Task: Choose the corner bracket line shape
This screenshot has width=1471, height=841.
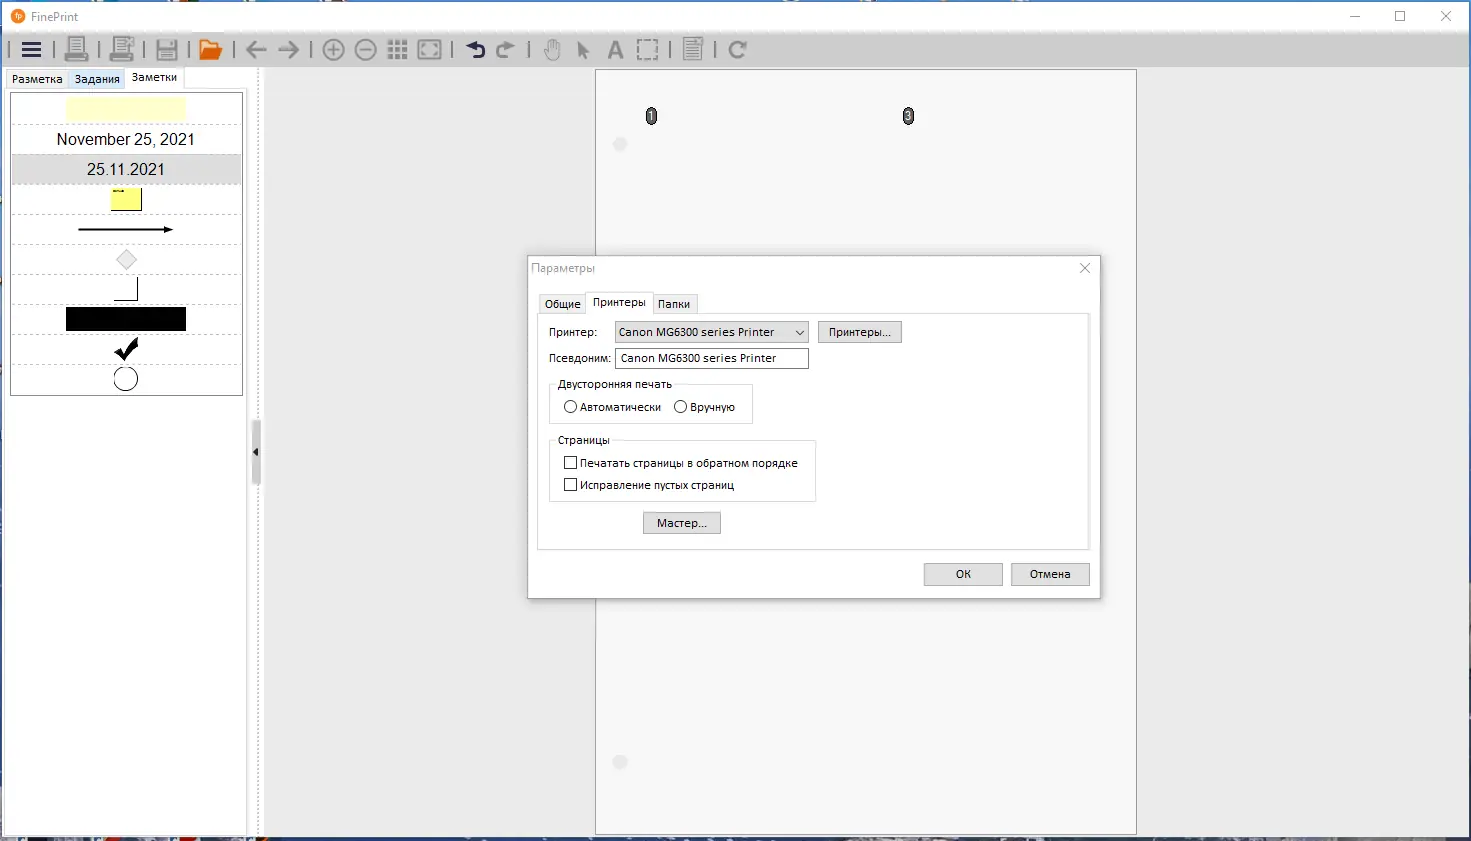Action: click(x=126, y=289)
